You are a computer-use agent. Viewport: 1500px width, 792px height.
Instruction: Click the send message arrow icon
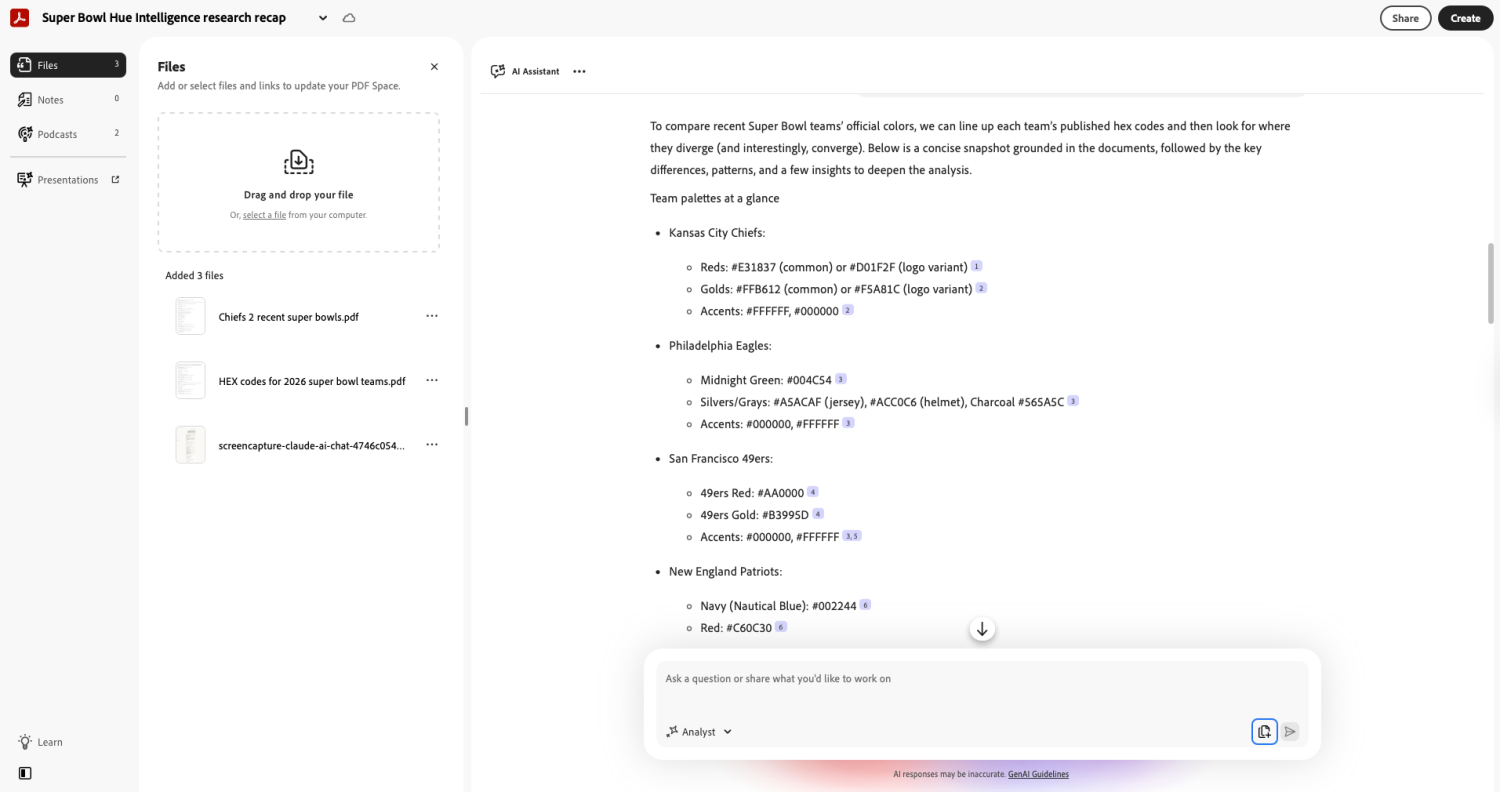click(x=1291, y=731)
